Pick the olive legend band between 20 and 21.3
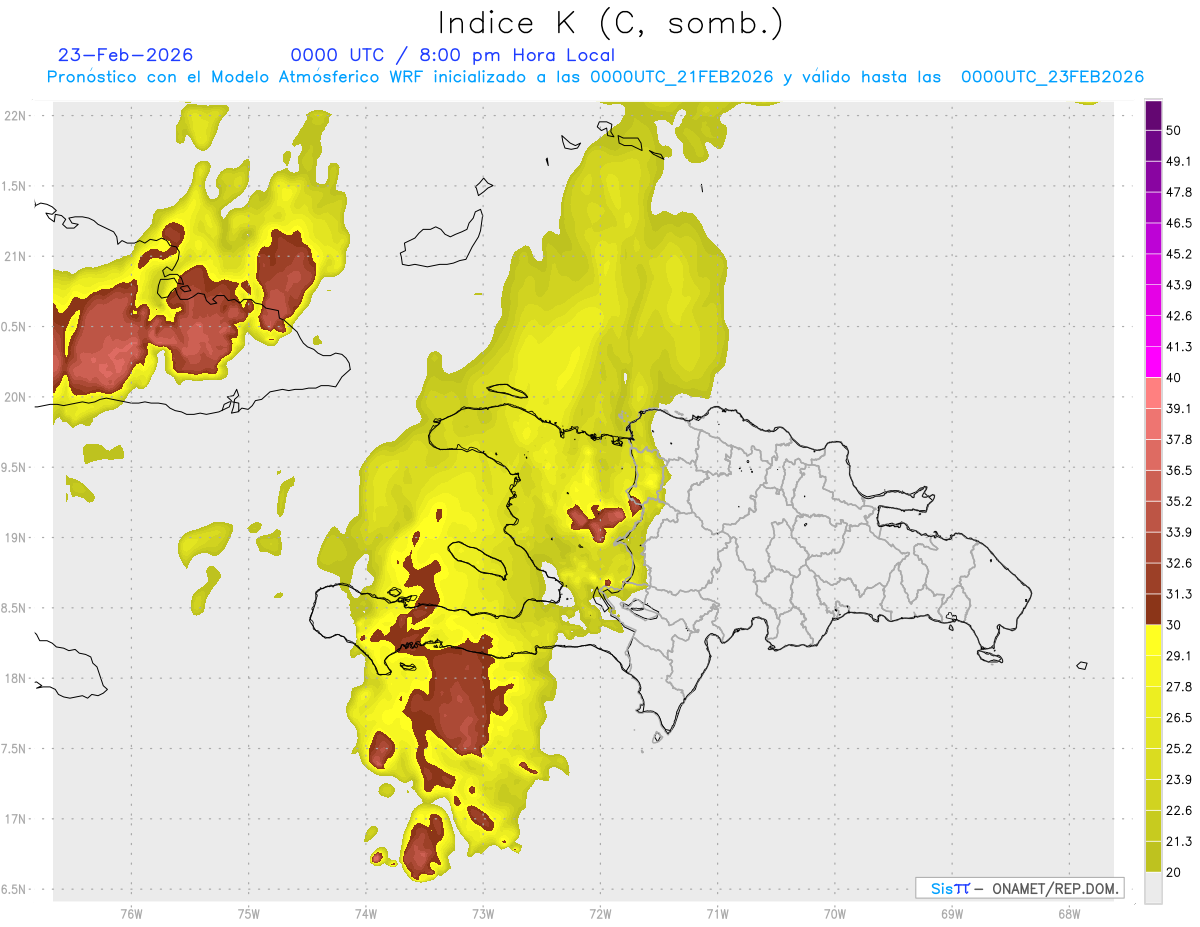This screenshot has width=1200, height=927. click(x=1153, y=857)
